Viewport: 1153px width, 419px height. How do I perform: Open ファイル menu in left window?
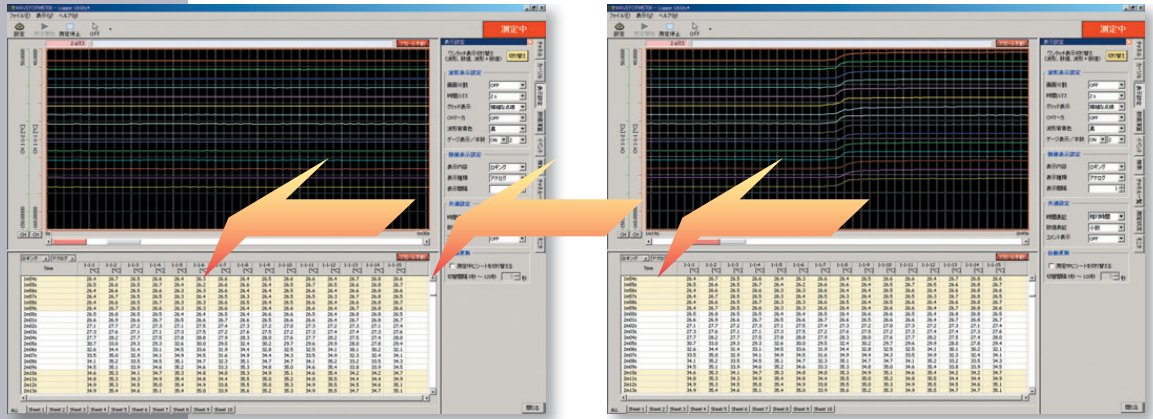point(18,15)
